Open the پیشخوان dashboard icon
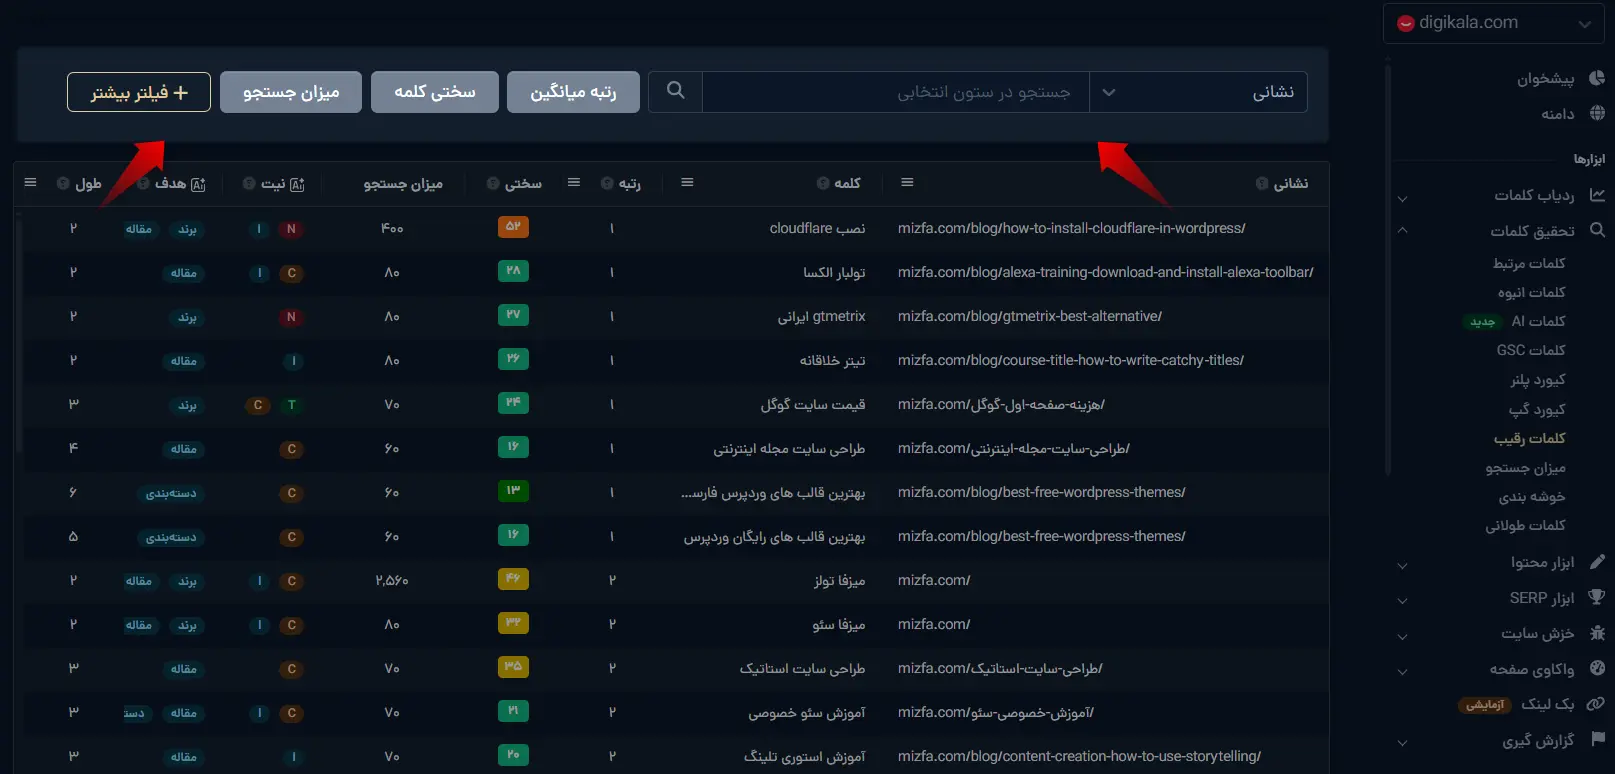Viewport: 1615px width, 774px height. point(1596,78)
